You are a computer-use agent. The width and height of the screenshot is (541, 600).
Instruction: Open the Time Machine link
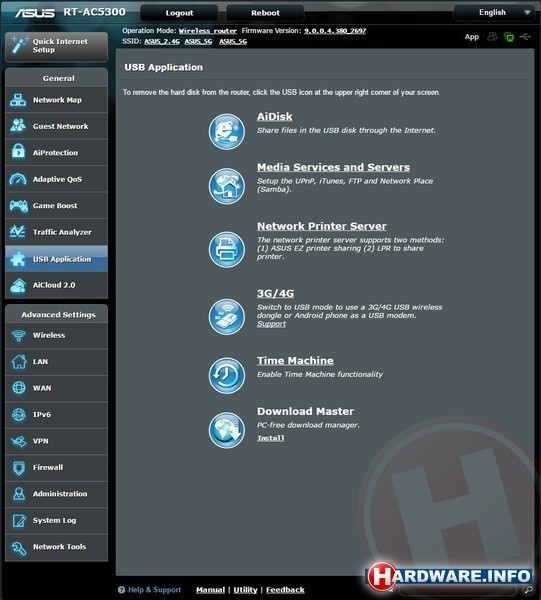(295, 360)
